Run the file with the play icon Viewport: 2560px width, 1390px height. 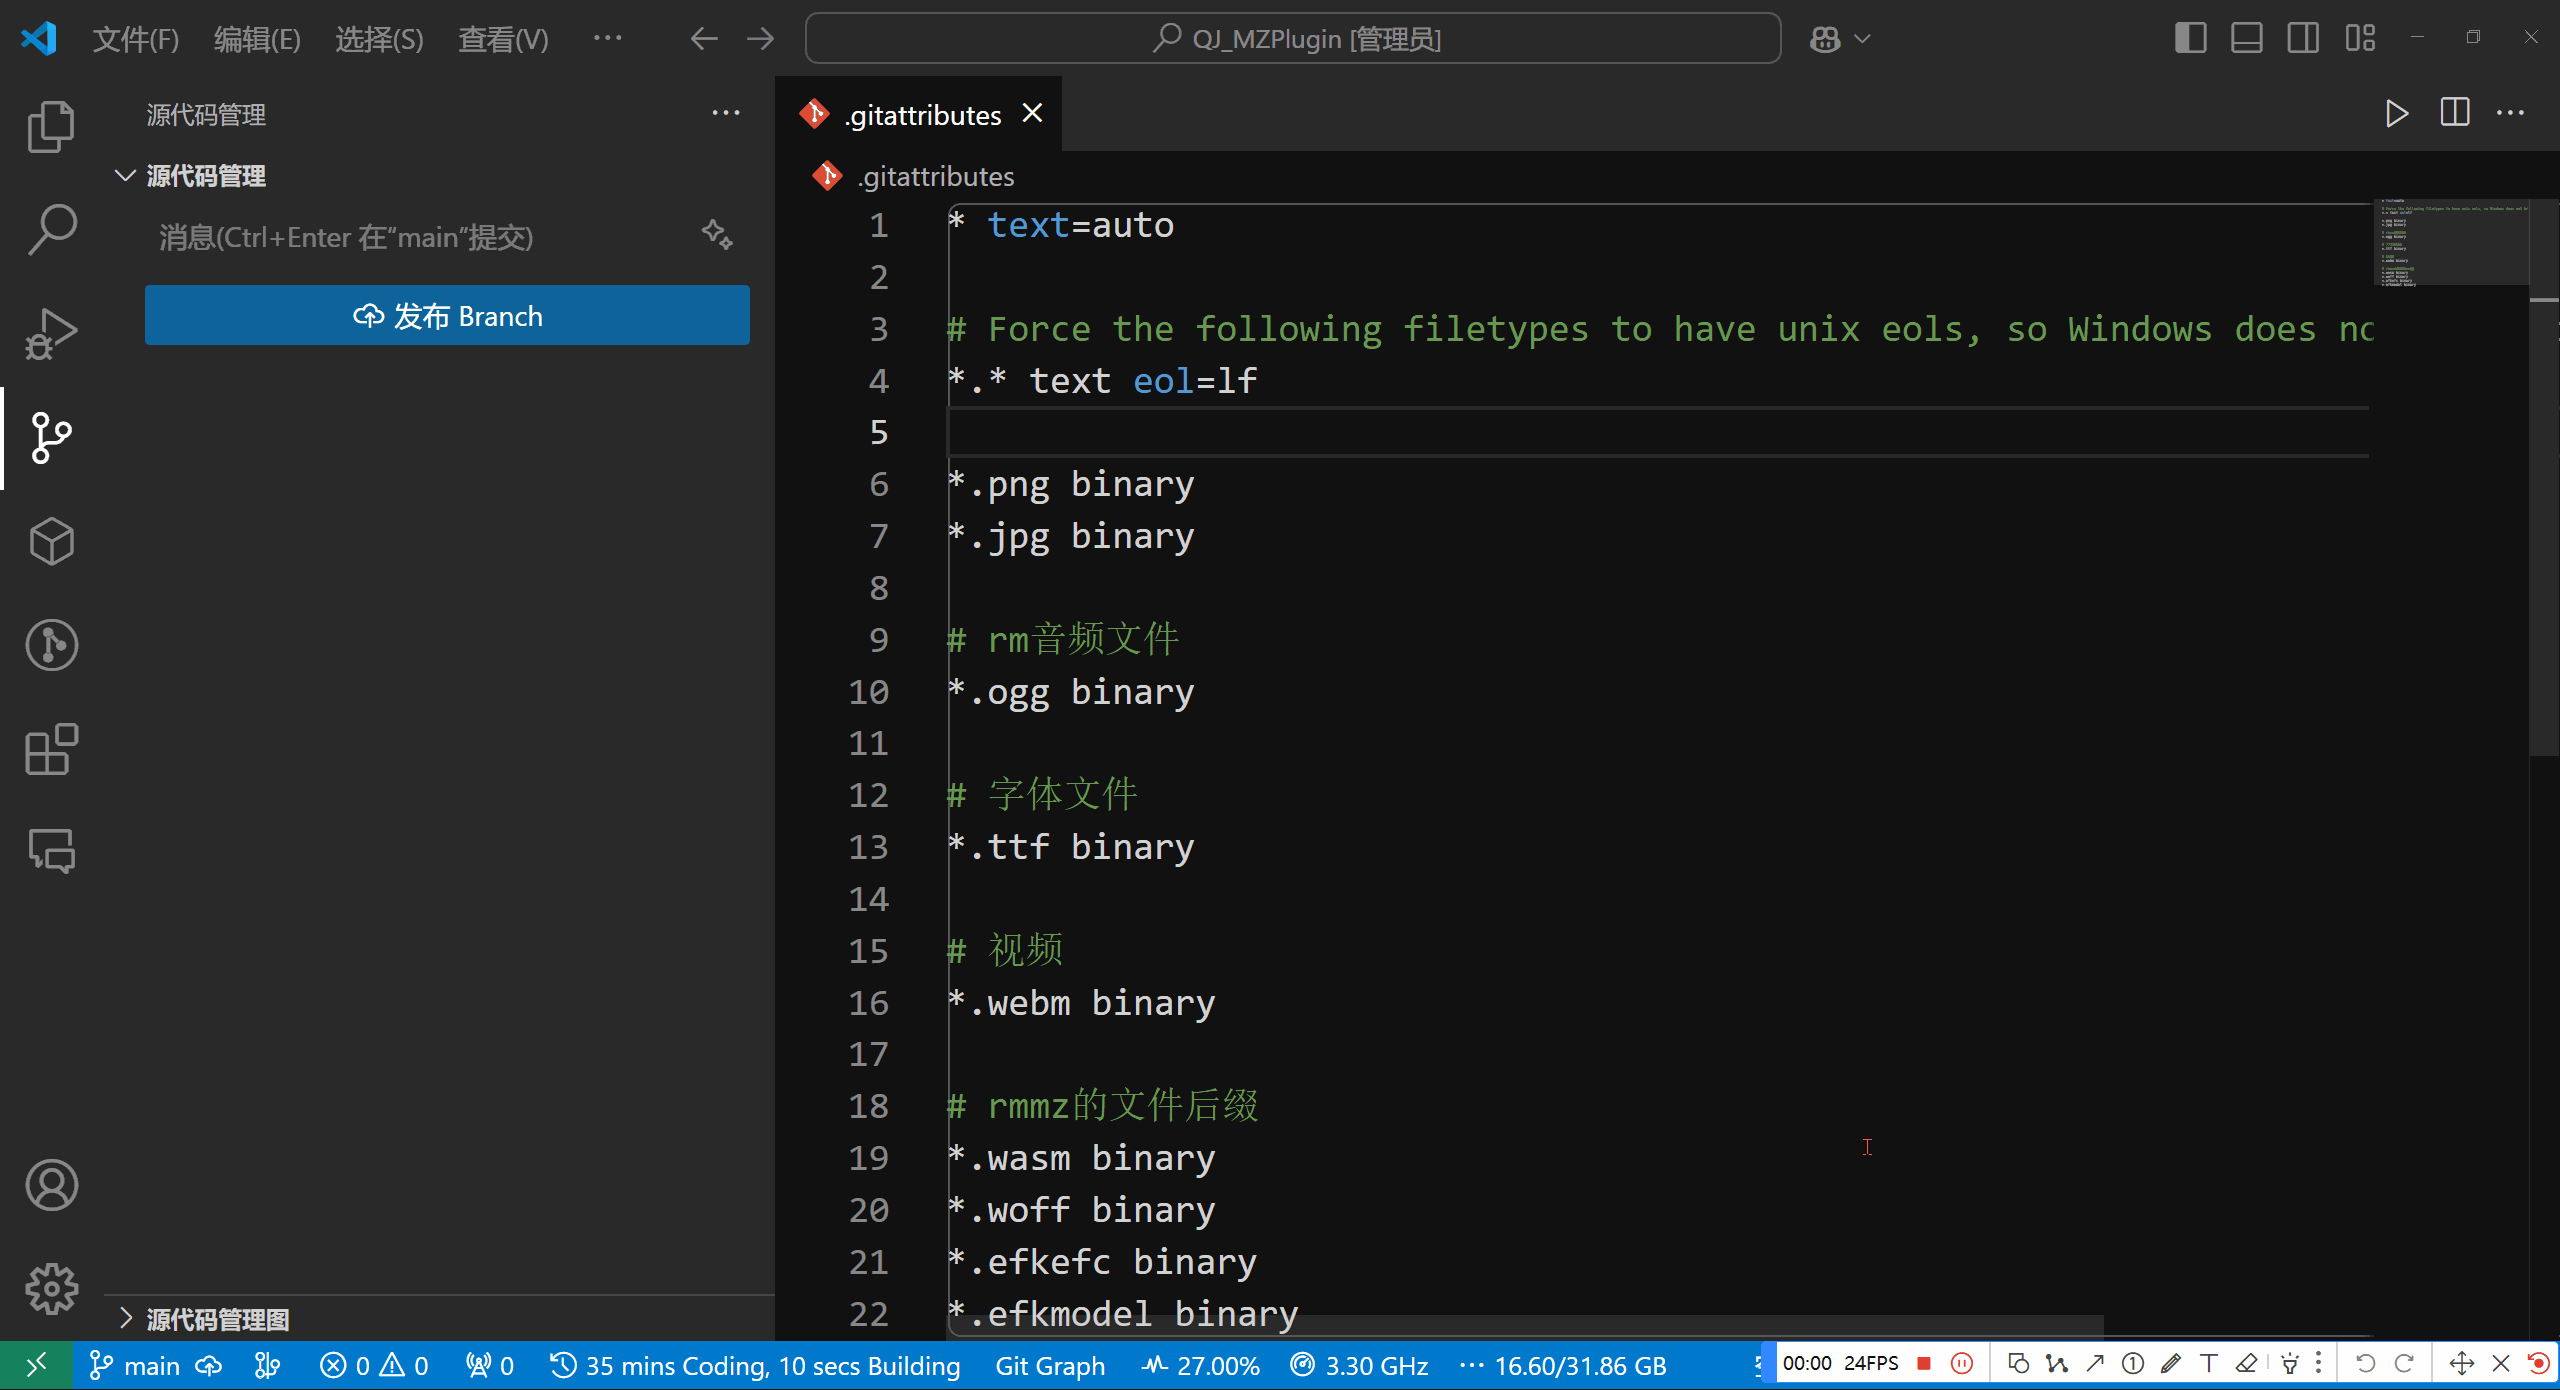click(x=2396, y=114)
